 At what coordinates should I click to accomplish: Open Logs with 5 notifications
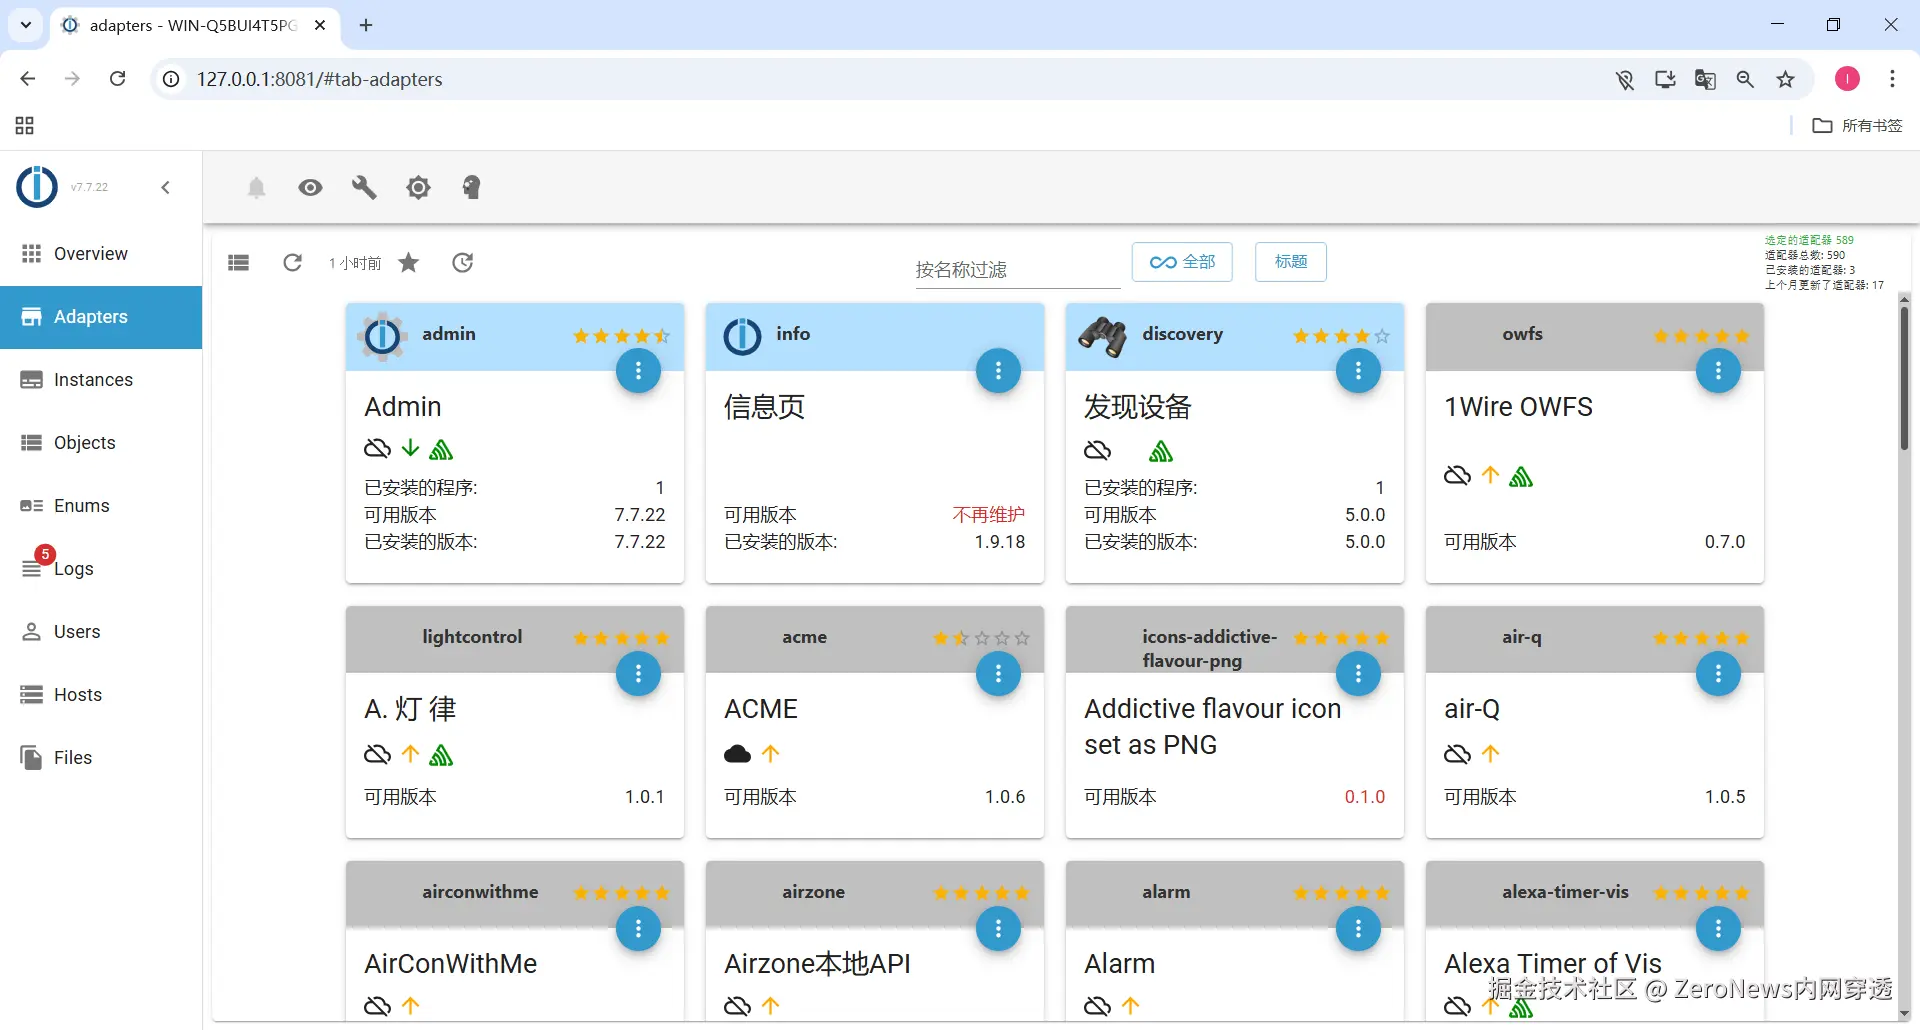tap(101, 568)
